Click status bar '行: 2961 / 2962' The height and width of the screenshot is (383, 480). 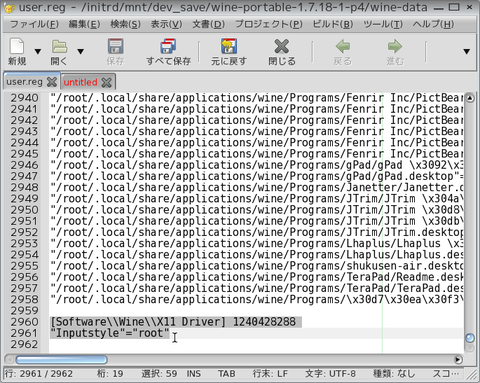pos(39,374)
